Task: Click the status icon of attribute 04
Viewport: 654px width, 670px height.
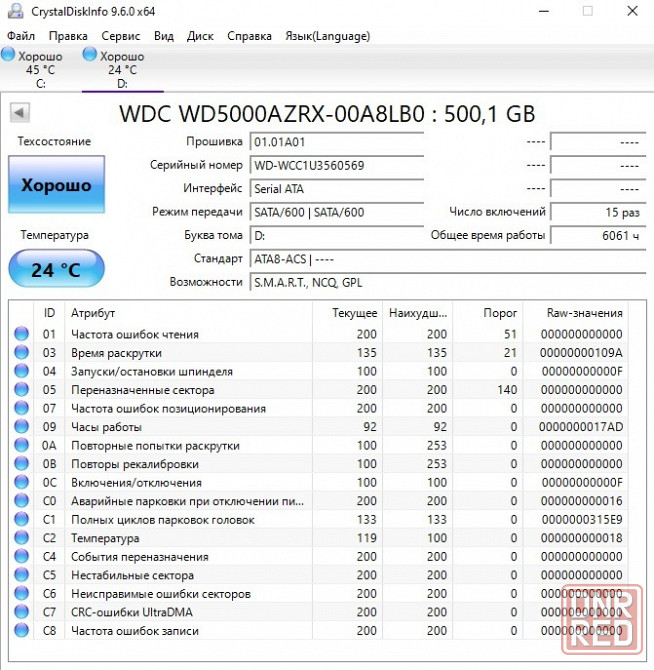Action: point(21,371)
